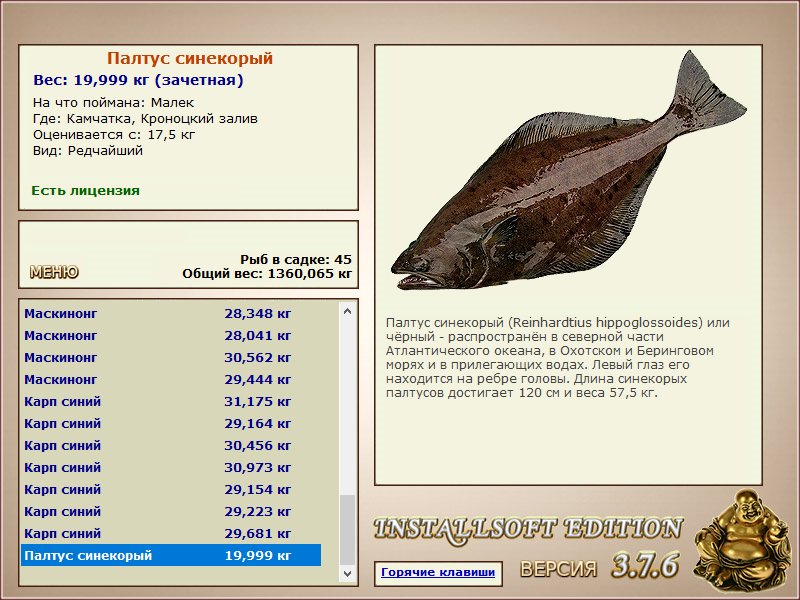Viewport: 800px width, 600px height.
Task: Click Где: Камчатка, Кроноцкий залив line
Action: (145, 119)
